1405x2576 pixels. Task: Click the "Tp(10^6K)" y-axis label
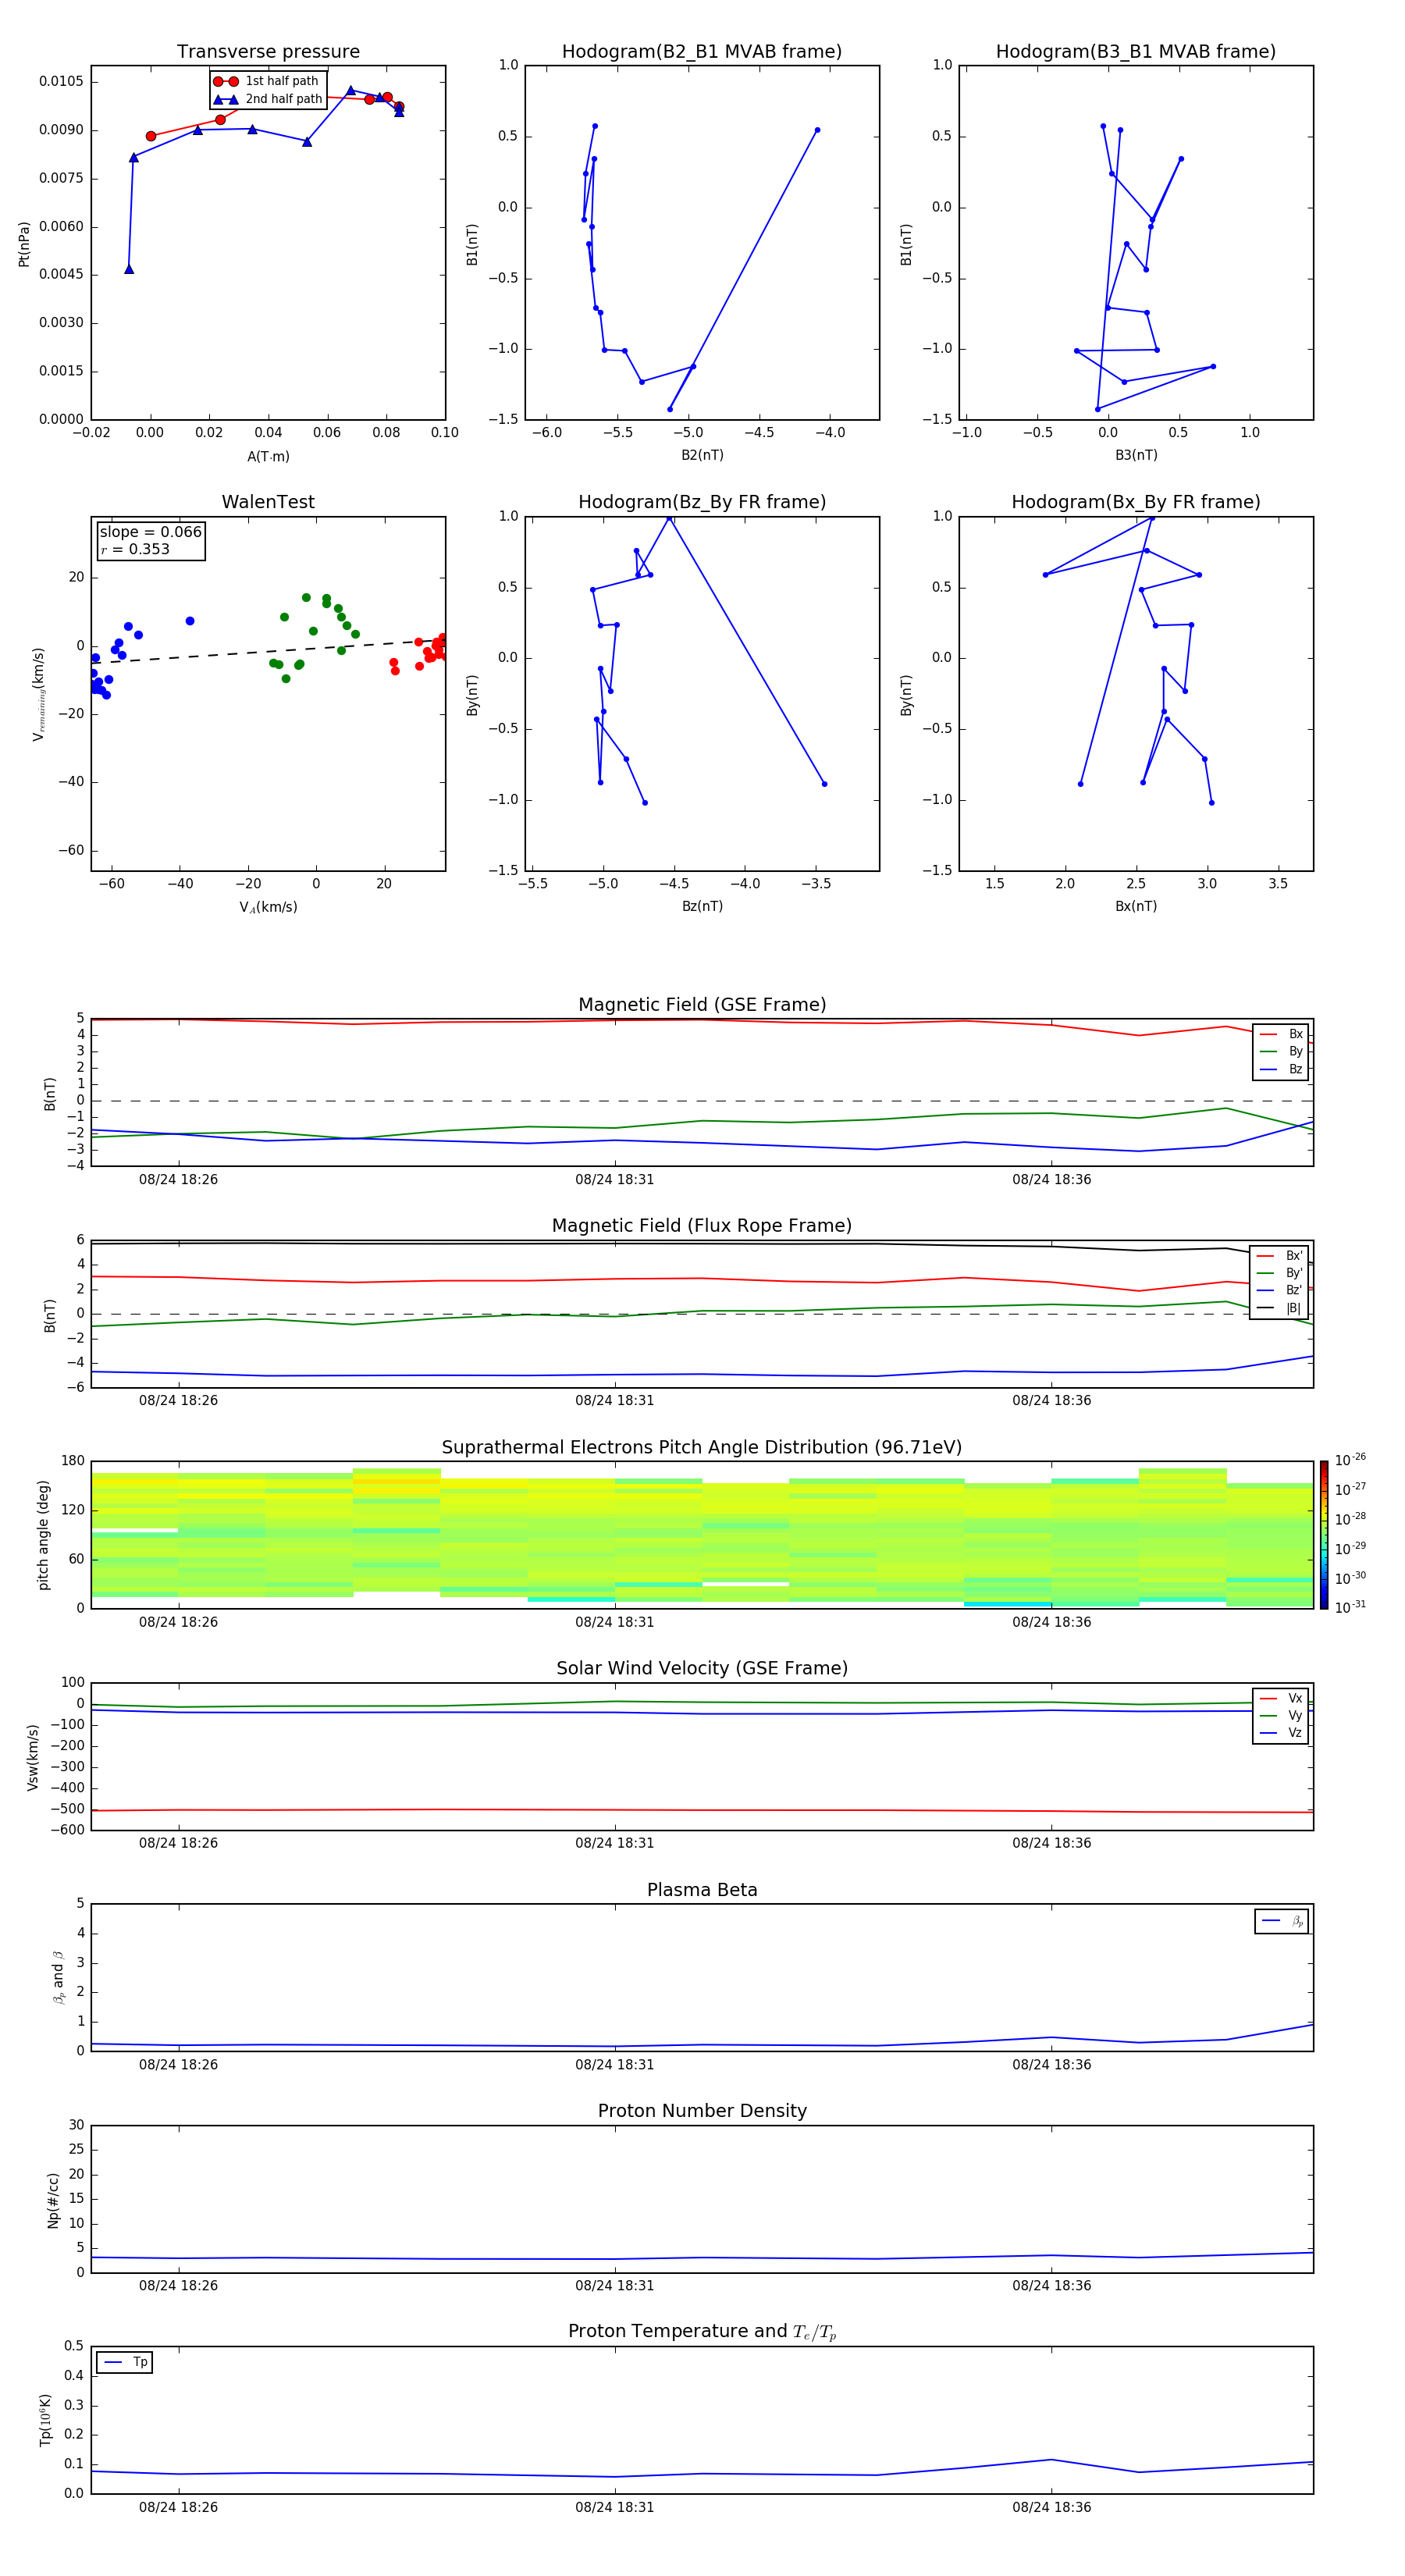[45, 2420]
